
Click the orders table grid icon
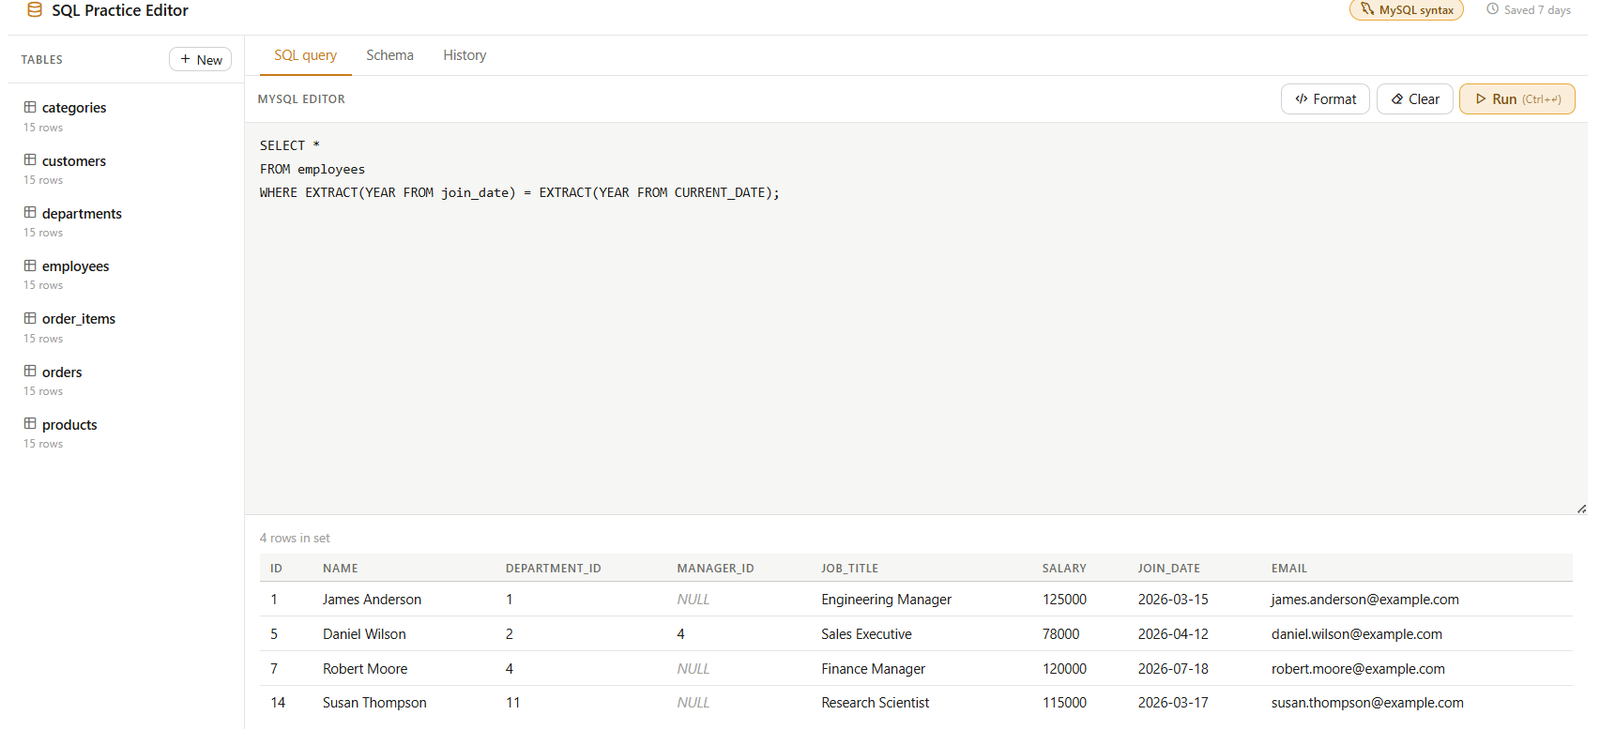tap(30, 371)
